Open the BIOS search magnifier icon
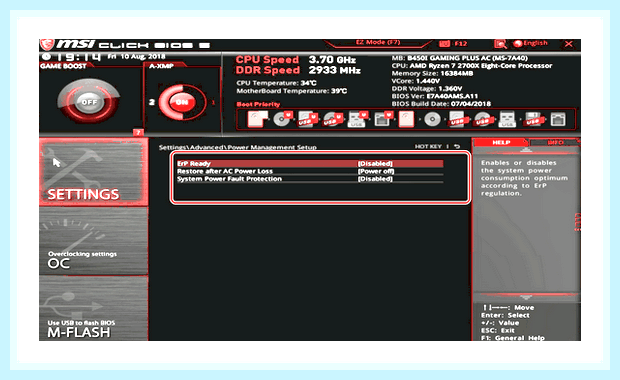The height and width of the screenshot is (380, 620). point(500,44)
